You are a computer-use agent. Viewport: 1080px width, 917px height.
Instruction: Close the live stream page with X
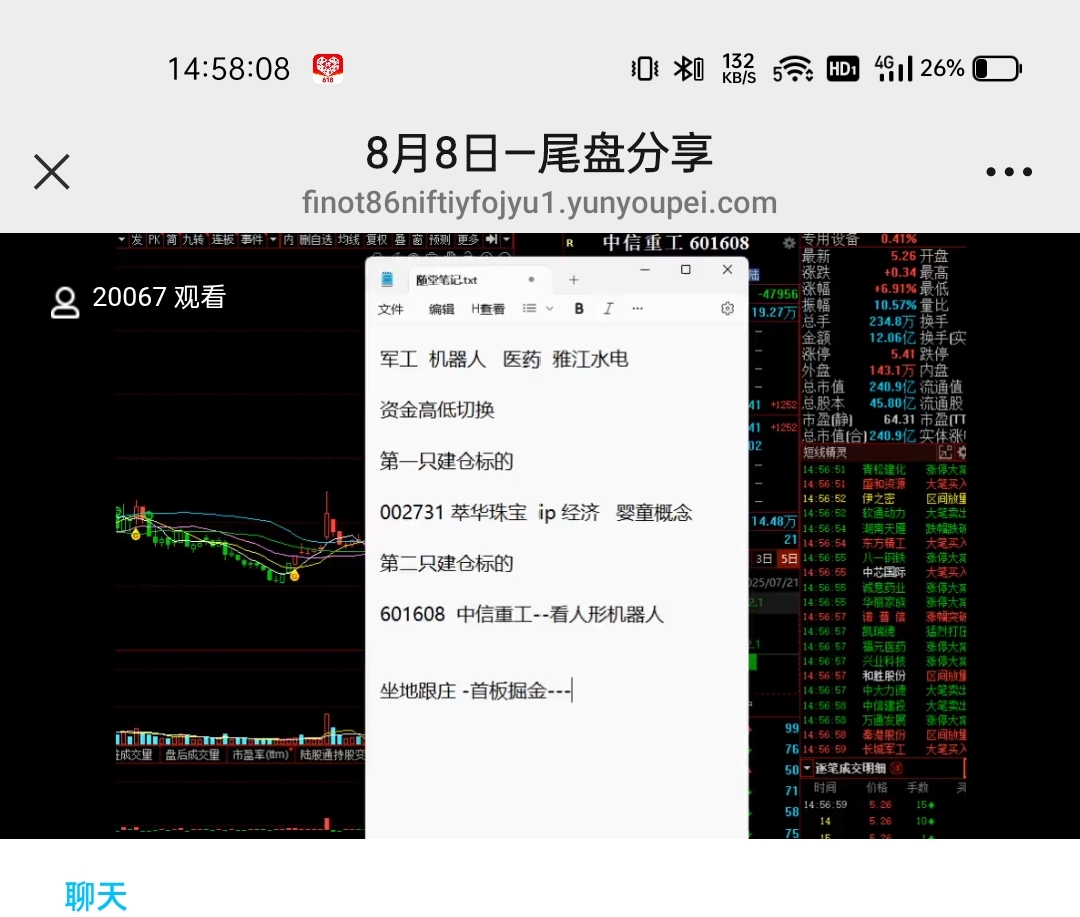tap(52, 171)
